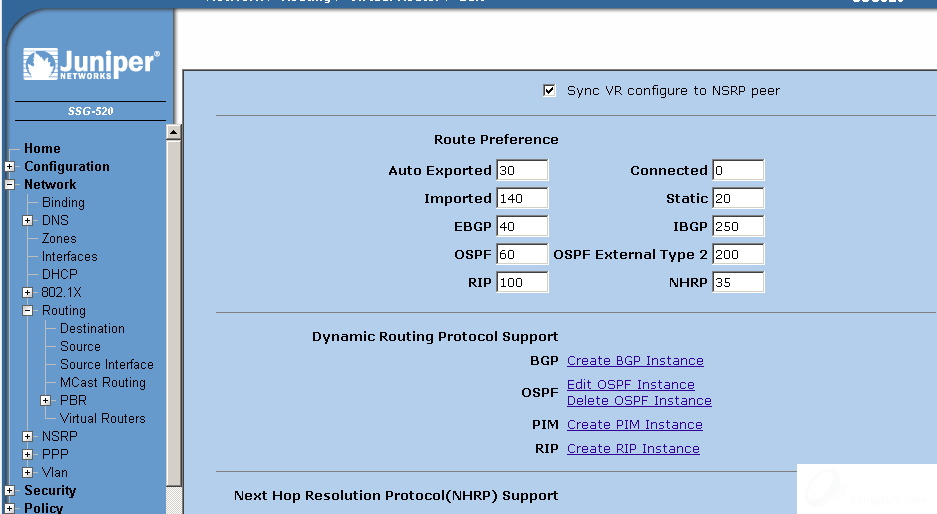Expand the PBR submenu
The height and width of the screenshot is (514, 937).
point(46,401)
